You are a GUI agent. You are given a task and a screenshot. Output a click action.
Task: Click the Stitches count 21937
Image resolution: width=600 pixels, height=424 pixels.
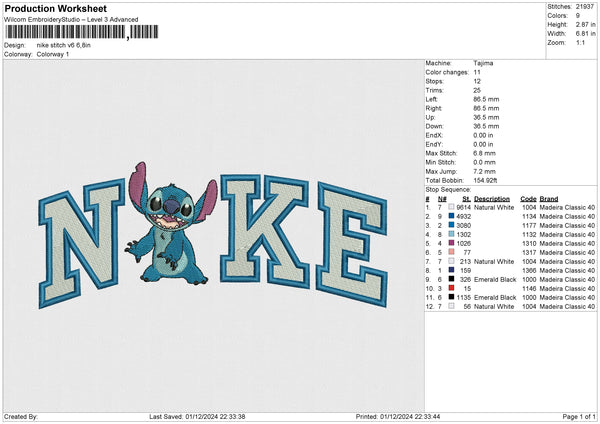[x=586, y=8]
